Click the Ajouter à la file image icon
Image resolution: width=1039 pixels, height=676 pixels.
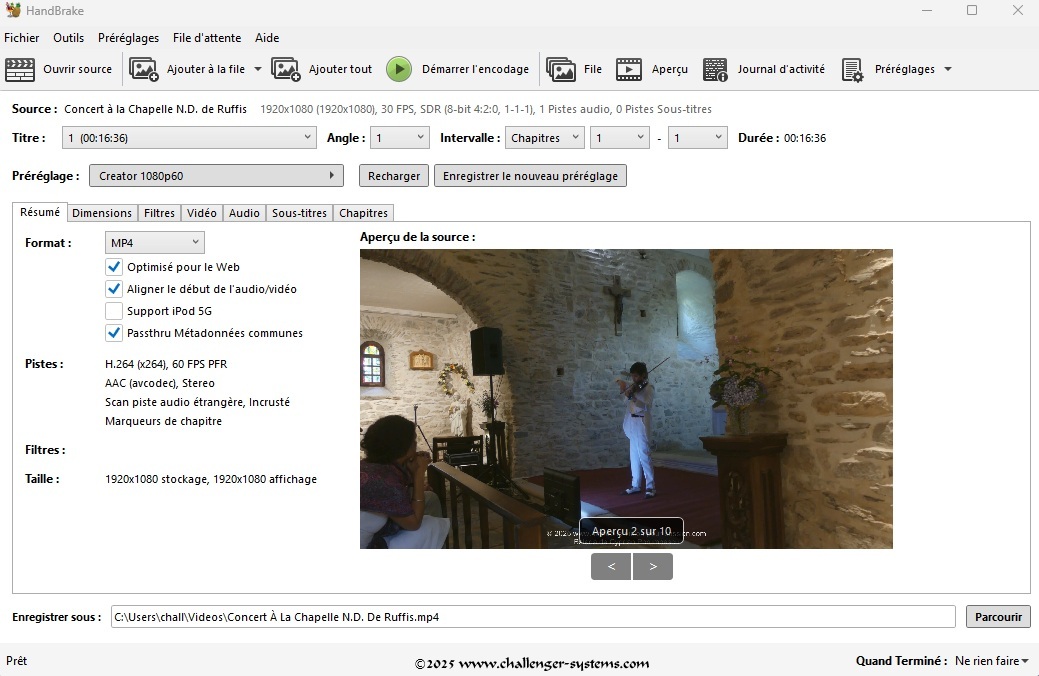tap(143, 69)
